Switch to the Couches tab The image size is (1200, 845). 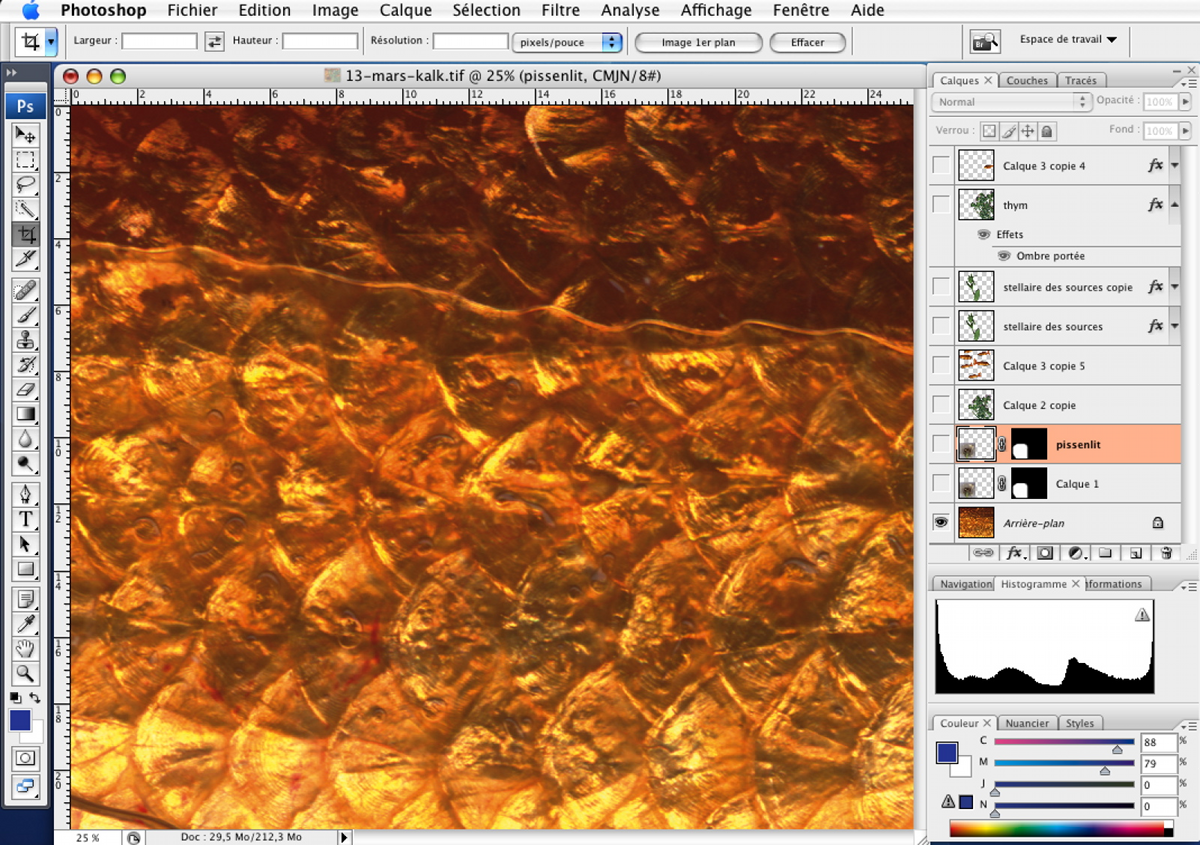(x=1027, y=81)
